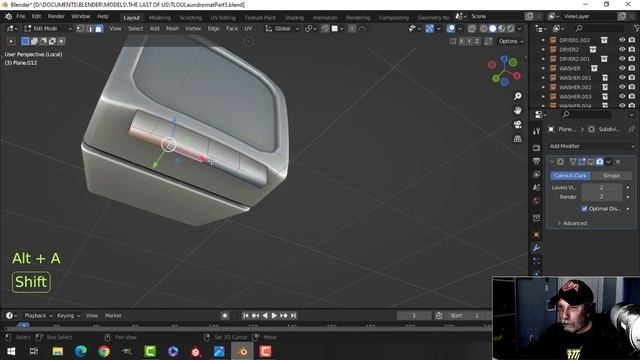Expand the Advanced modifier section

(572, 223)
